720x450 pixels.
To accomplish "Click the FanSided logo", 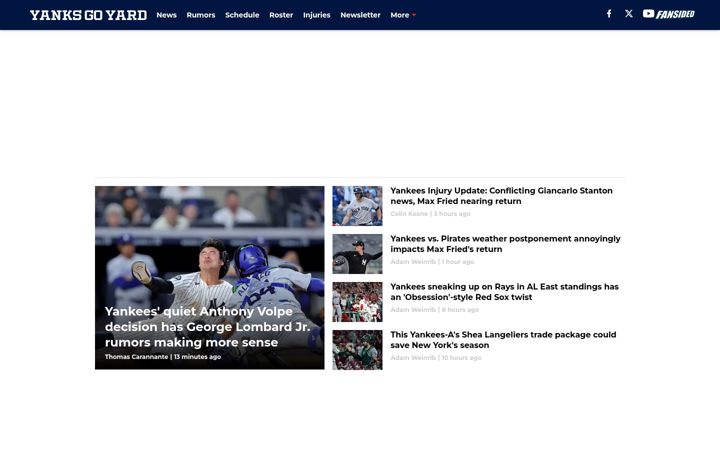I will 675,14.
